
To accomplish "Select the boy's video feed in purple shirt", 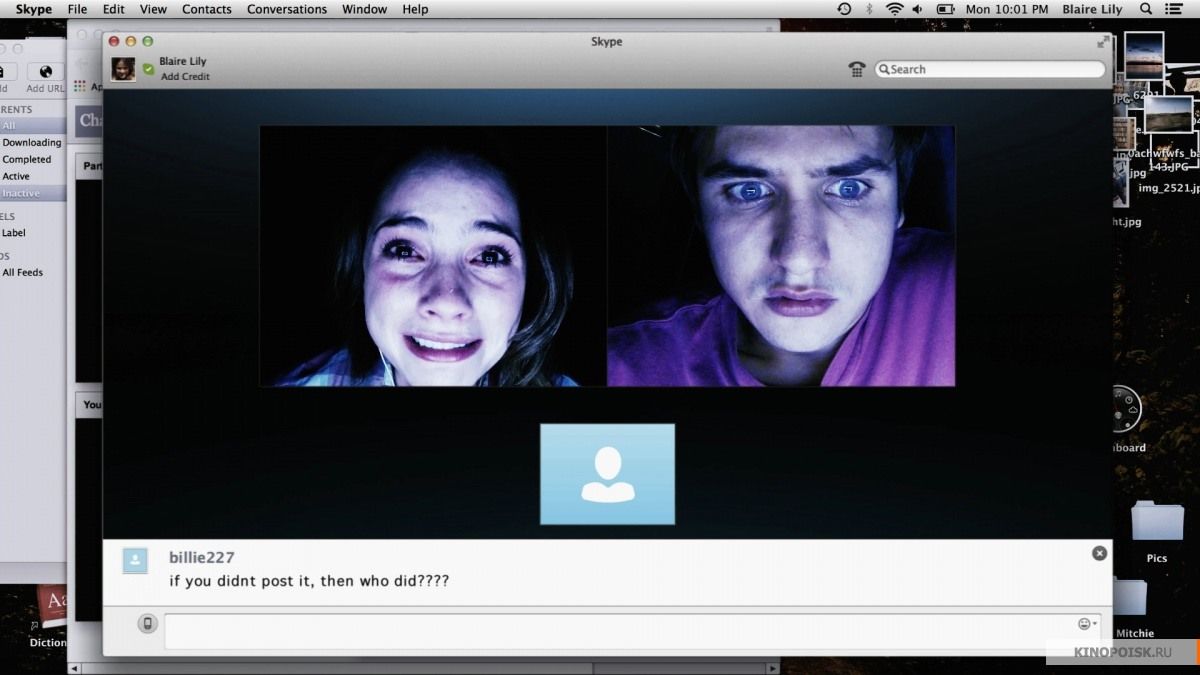I will pyautogui.click(x=781, y=255).
